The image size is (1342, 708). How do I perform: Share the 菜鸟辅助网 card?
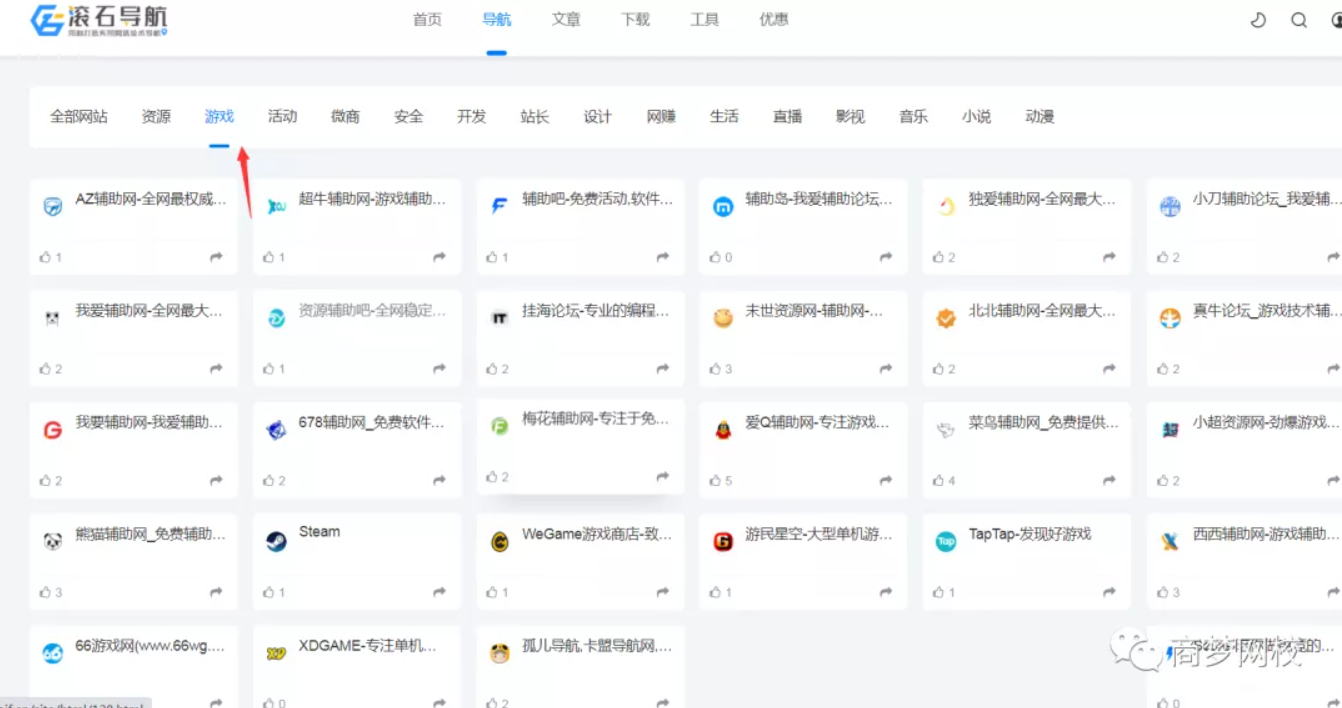point(1109,481)
